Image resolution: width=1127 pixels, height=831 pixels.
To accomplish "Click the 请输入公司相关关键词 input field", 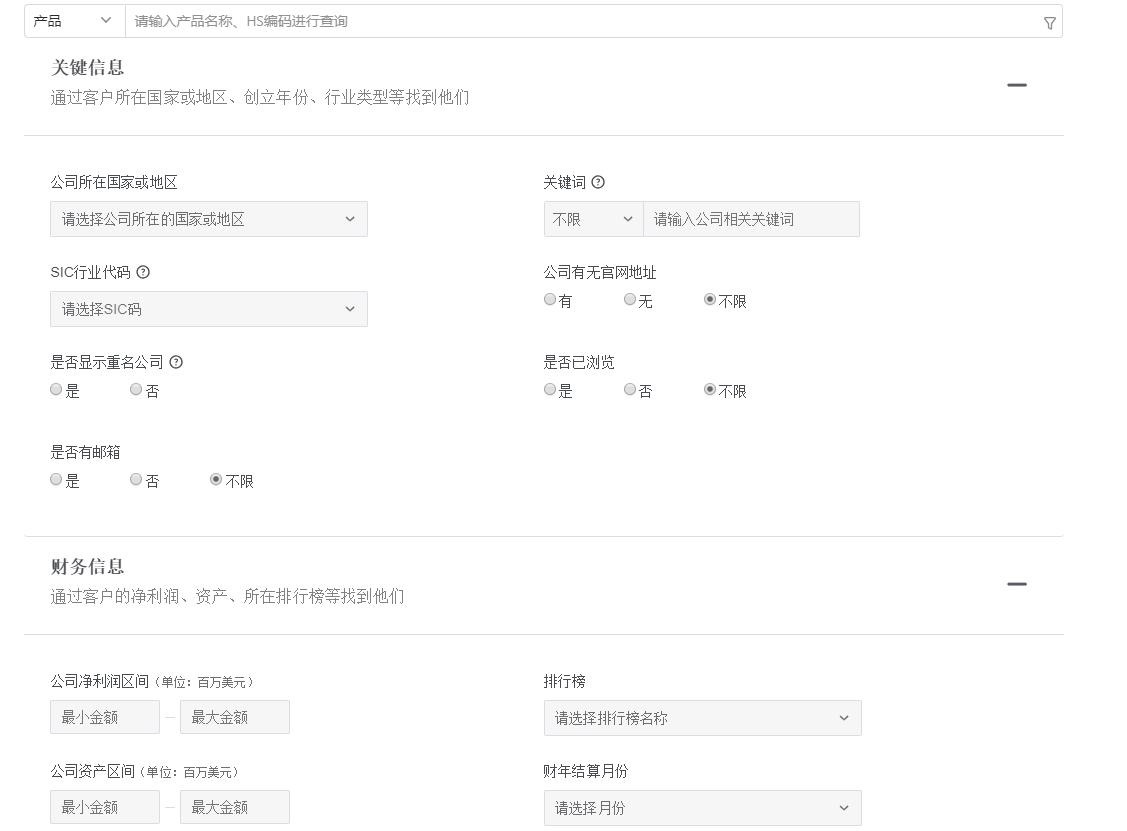I will 752,219.
